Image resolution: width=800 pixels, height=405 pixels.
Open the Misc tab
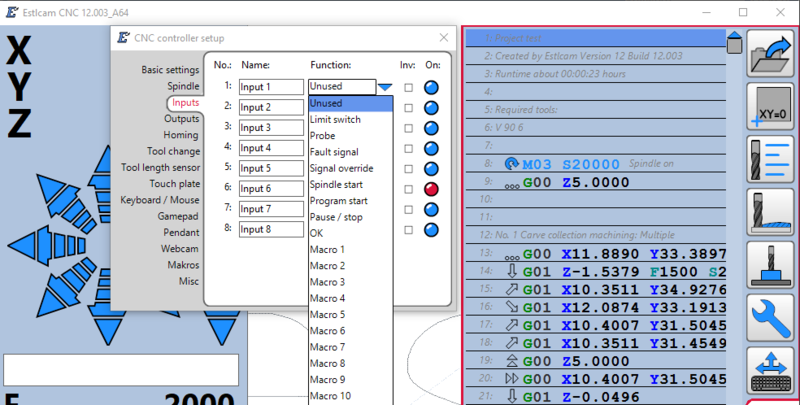click(189, 282)
